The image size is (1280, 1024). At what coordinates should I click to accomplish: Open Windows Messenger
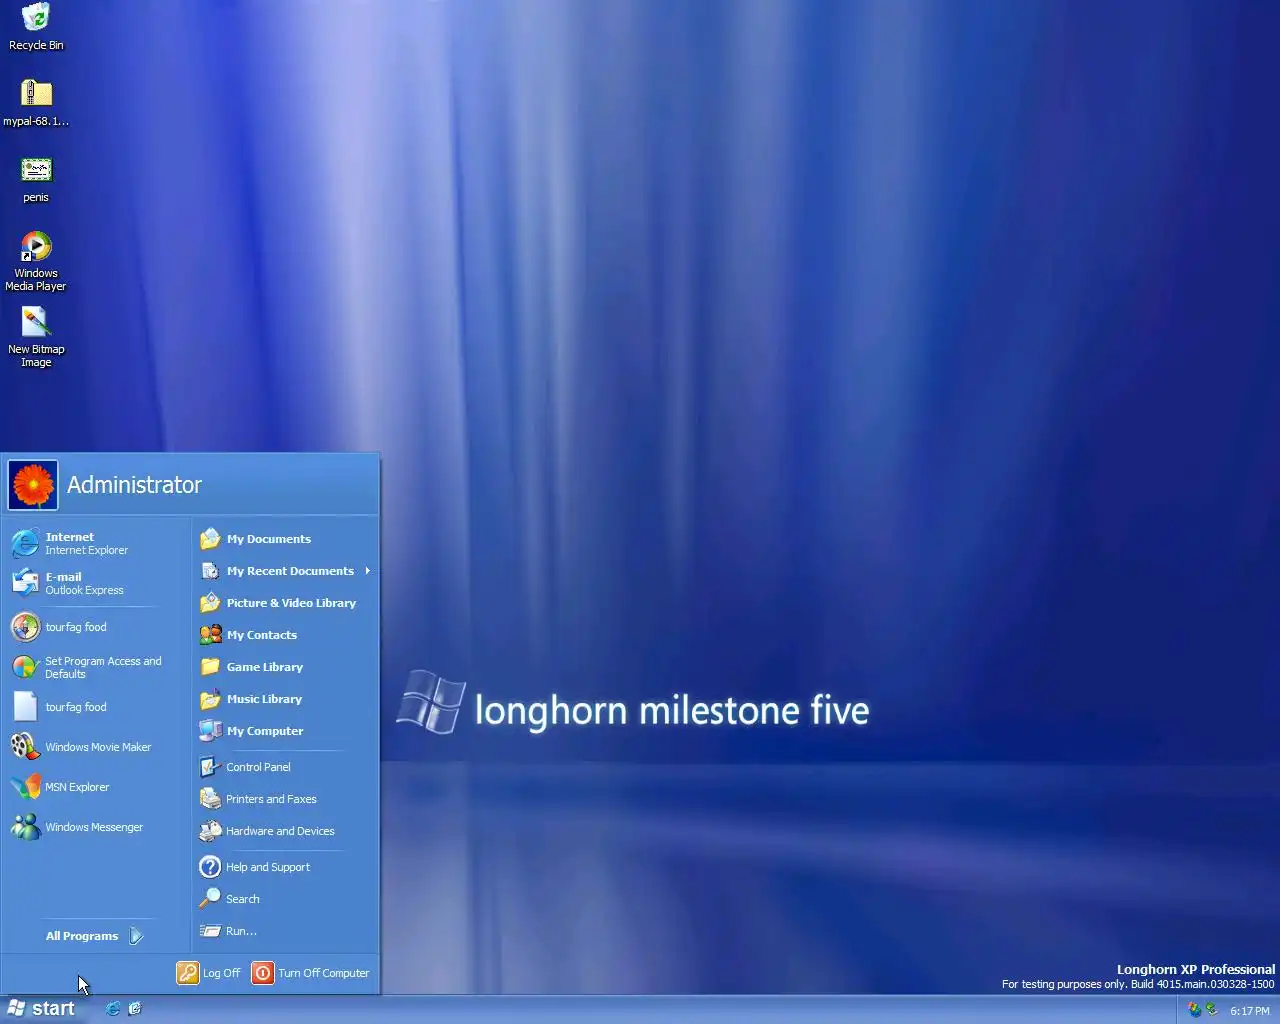(x=97, y=827)
